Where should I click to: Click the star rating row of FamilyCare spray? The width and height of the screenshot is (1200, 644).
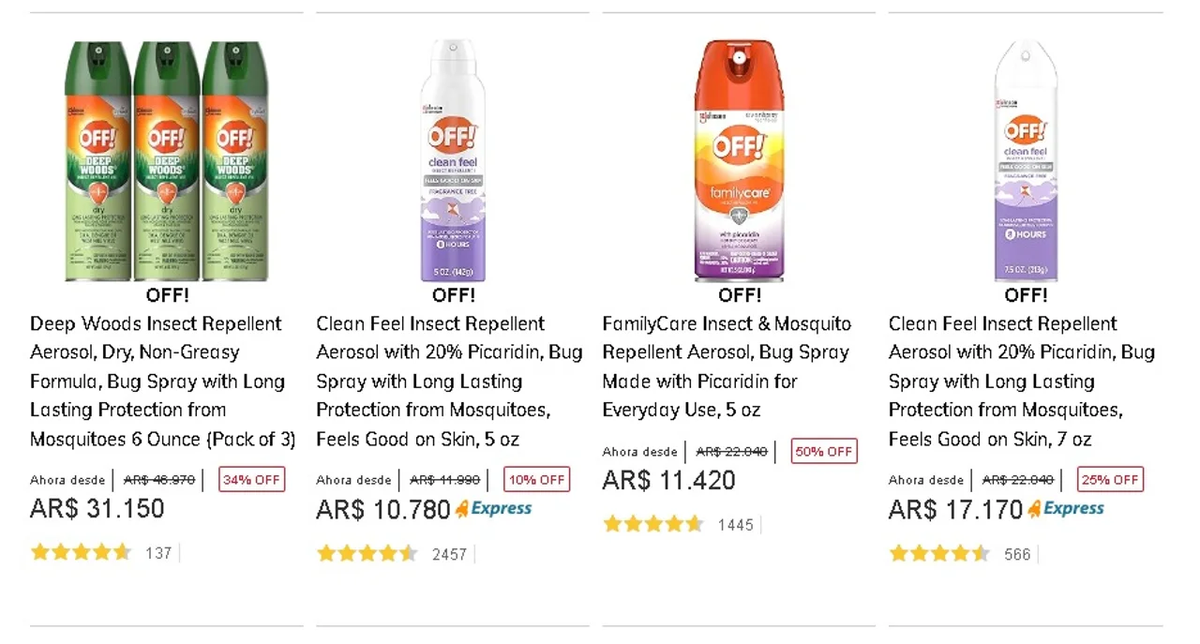click(654, 523)
